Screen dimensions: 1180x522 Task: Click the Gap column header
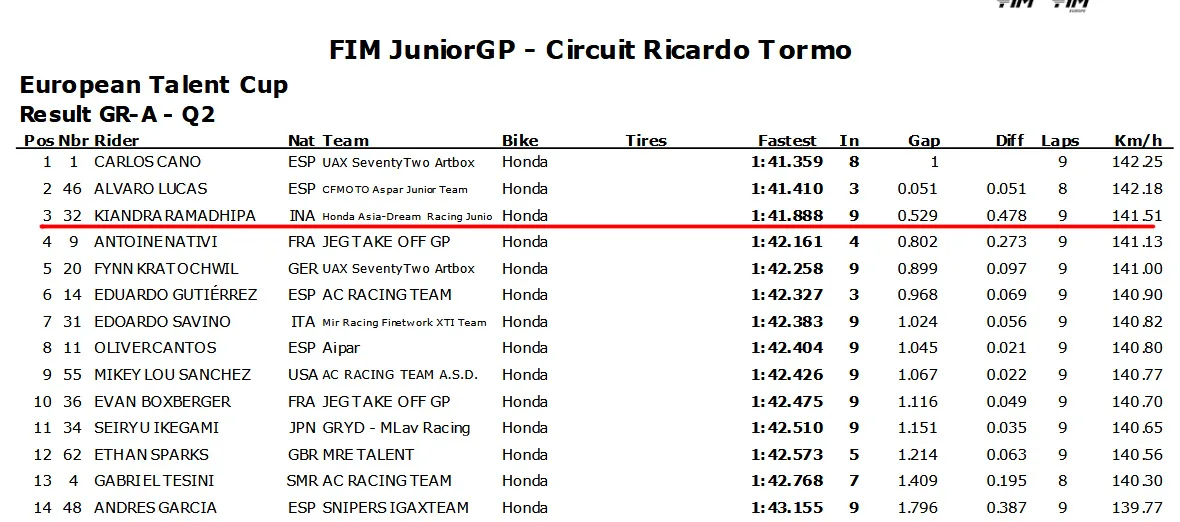point(924,141)
